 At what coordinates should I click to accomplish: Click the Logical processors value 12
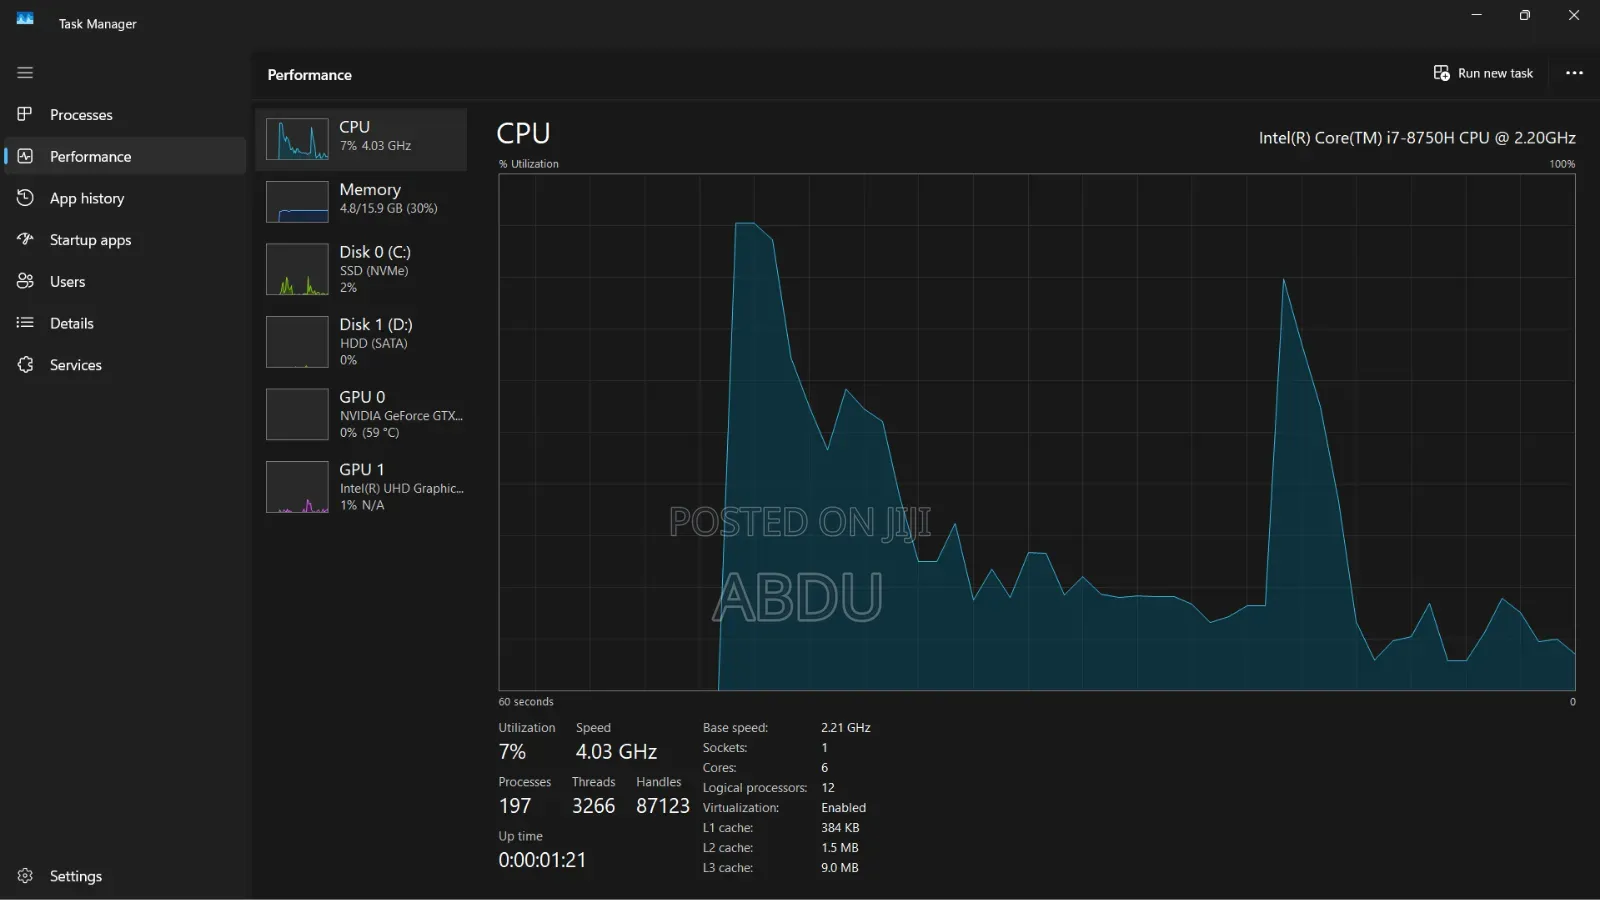point(828,787)
